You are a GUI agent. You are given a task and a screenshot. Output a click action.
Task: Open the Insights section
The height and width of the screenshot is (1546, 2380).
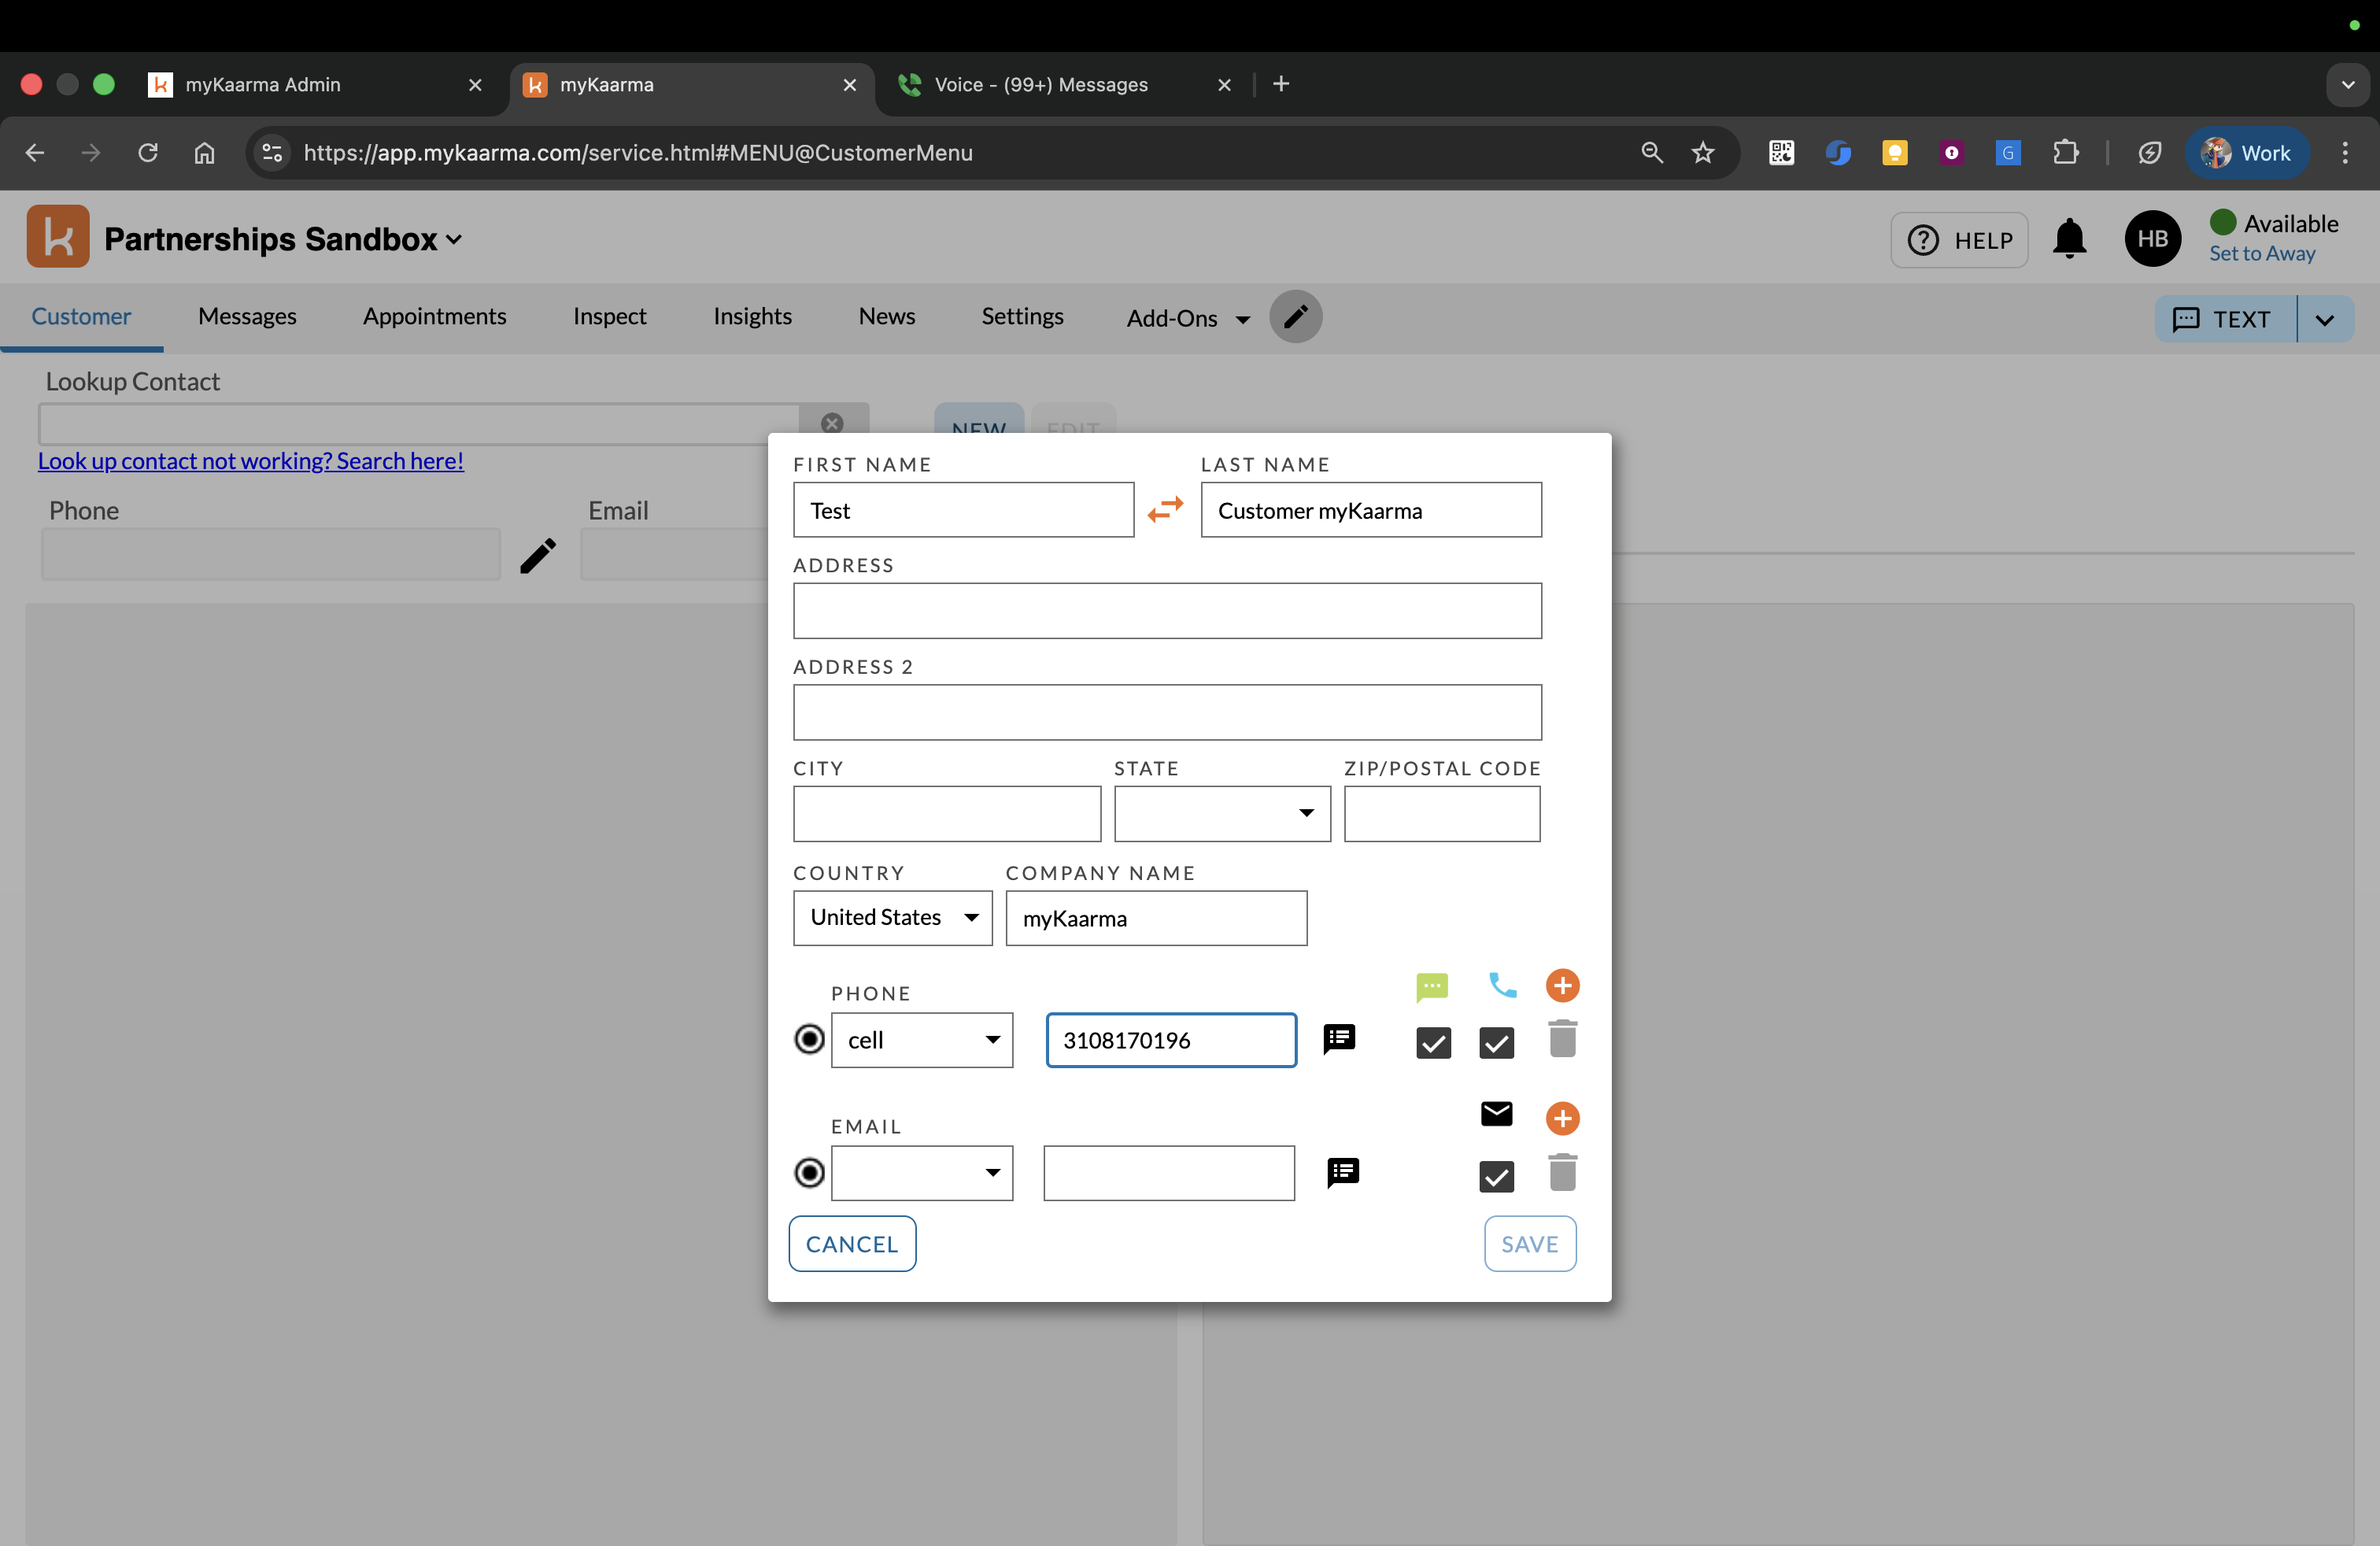[752, 316]
